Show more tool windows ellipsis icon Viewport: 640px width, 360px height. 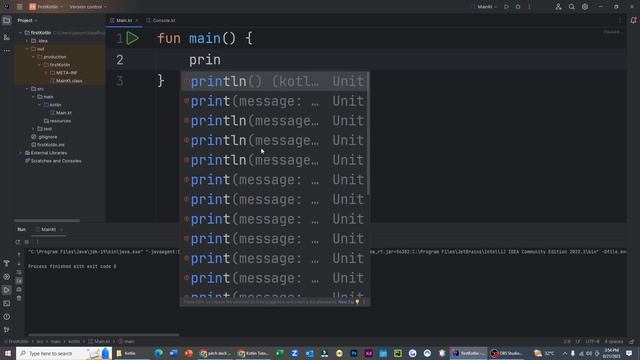[x=7, y=51]
